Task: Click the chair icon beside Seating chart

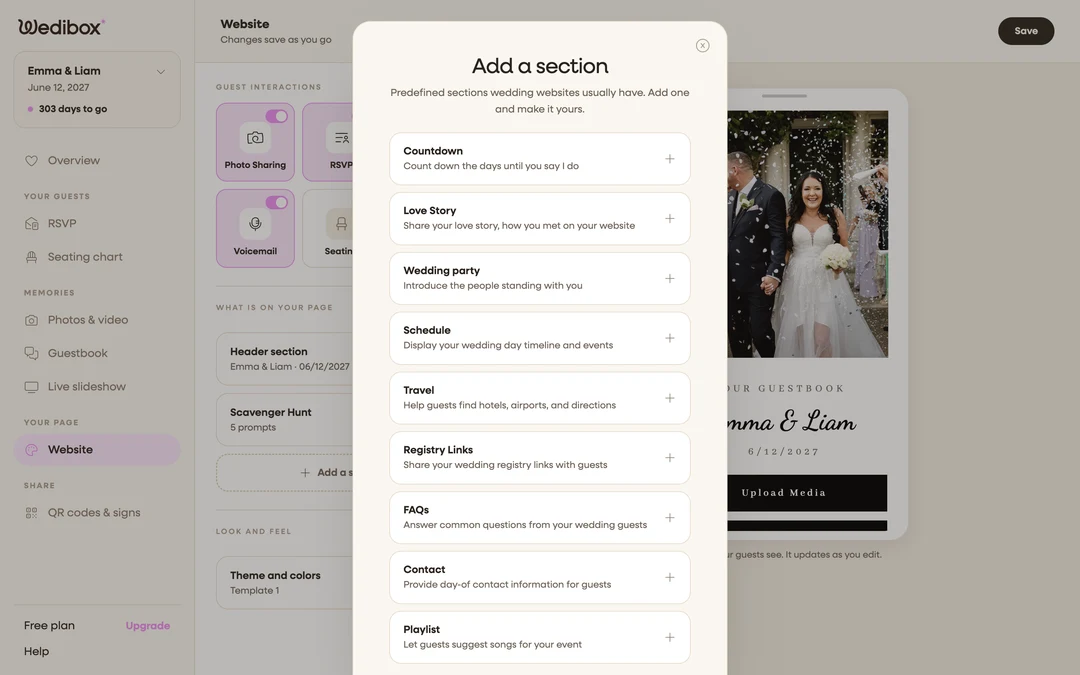Action: pyautogui.click(x=32, y=257)
